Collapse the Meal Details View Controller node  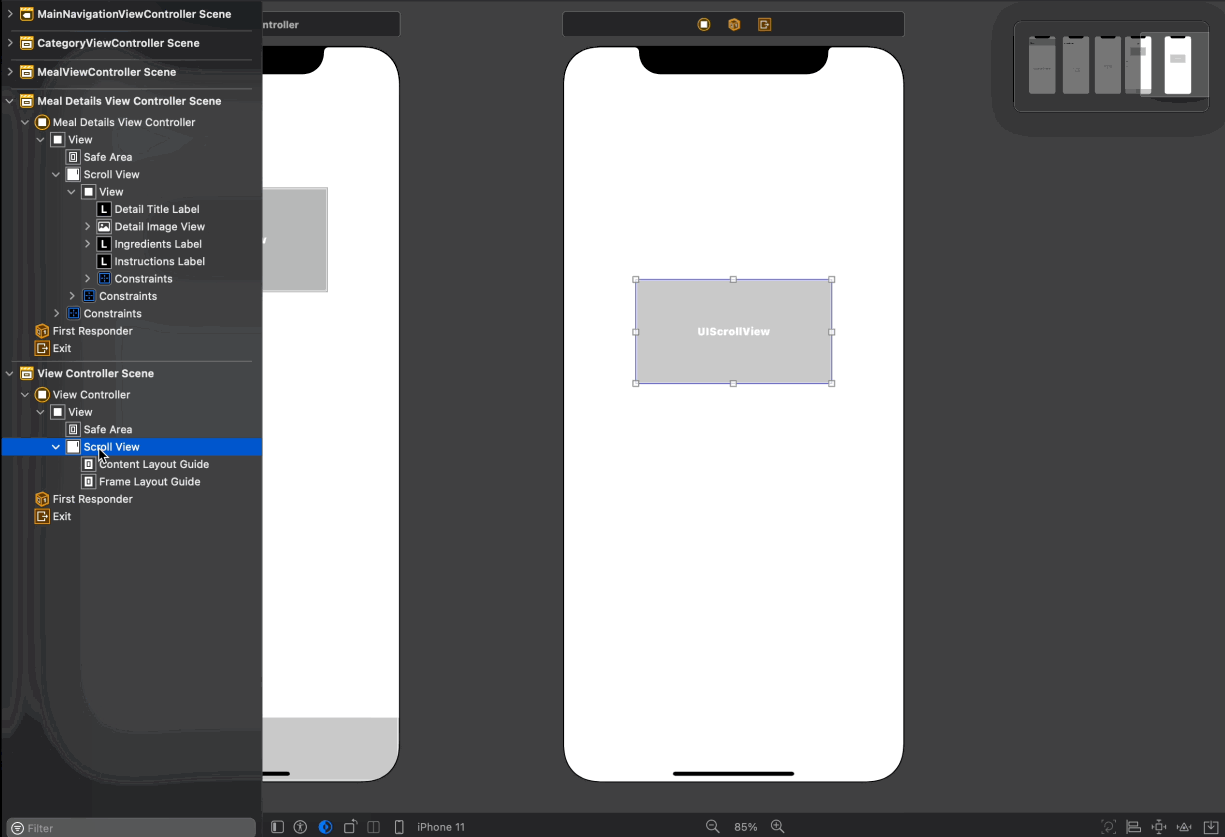[x=25, y=122]
